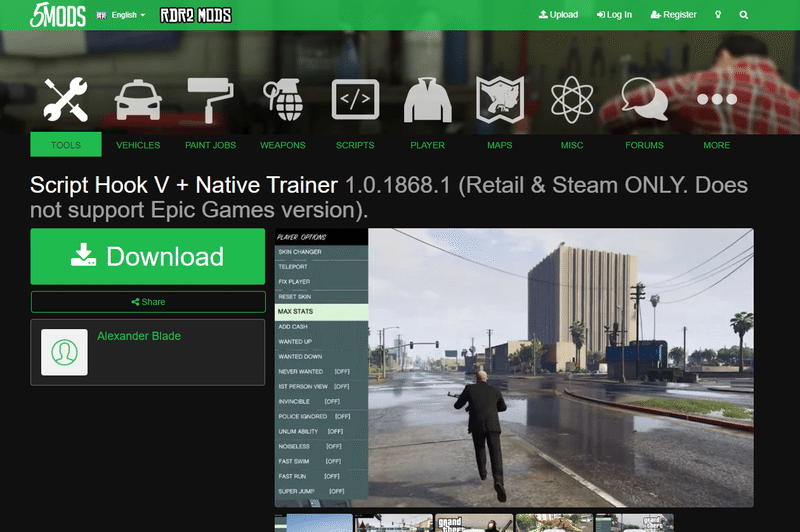Open the Vehicles car icon
Screen dimensions: 800x532
pos(138,99)
